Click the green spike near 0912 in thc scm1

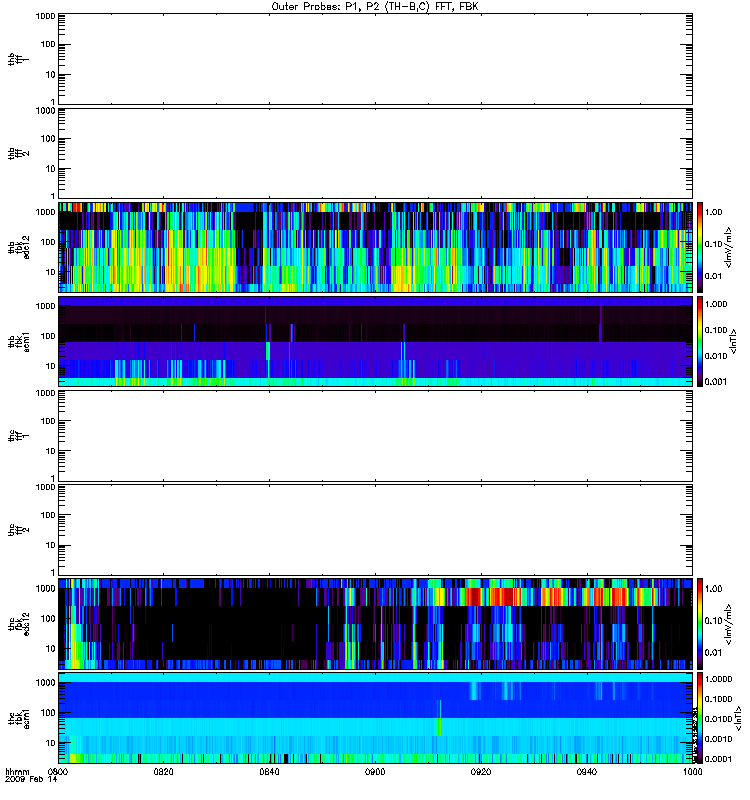[439, 727]
